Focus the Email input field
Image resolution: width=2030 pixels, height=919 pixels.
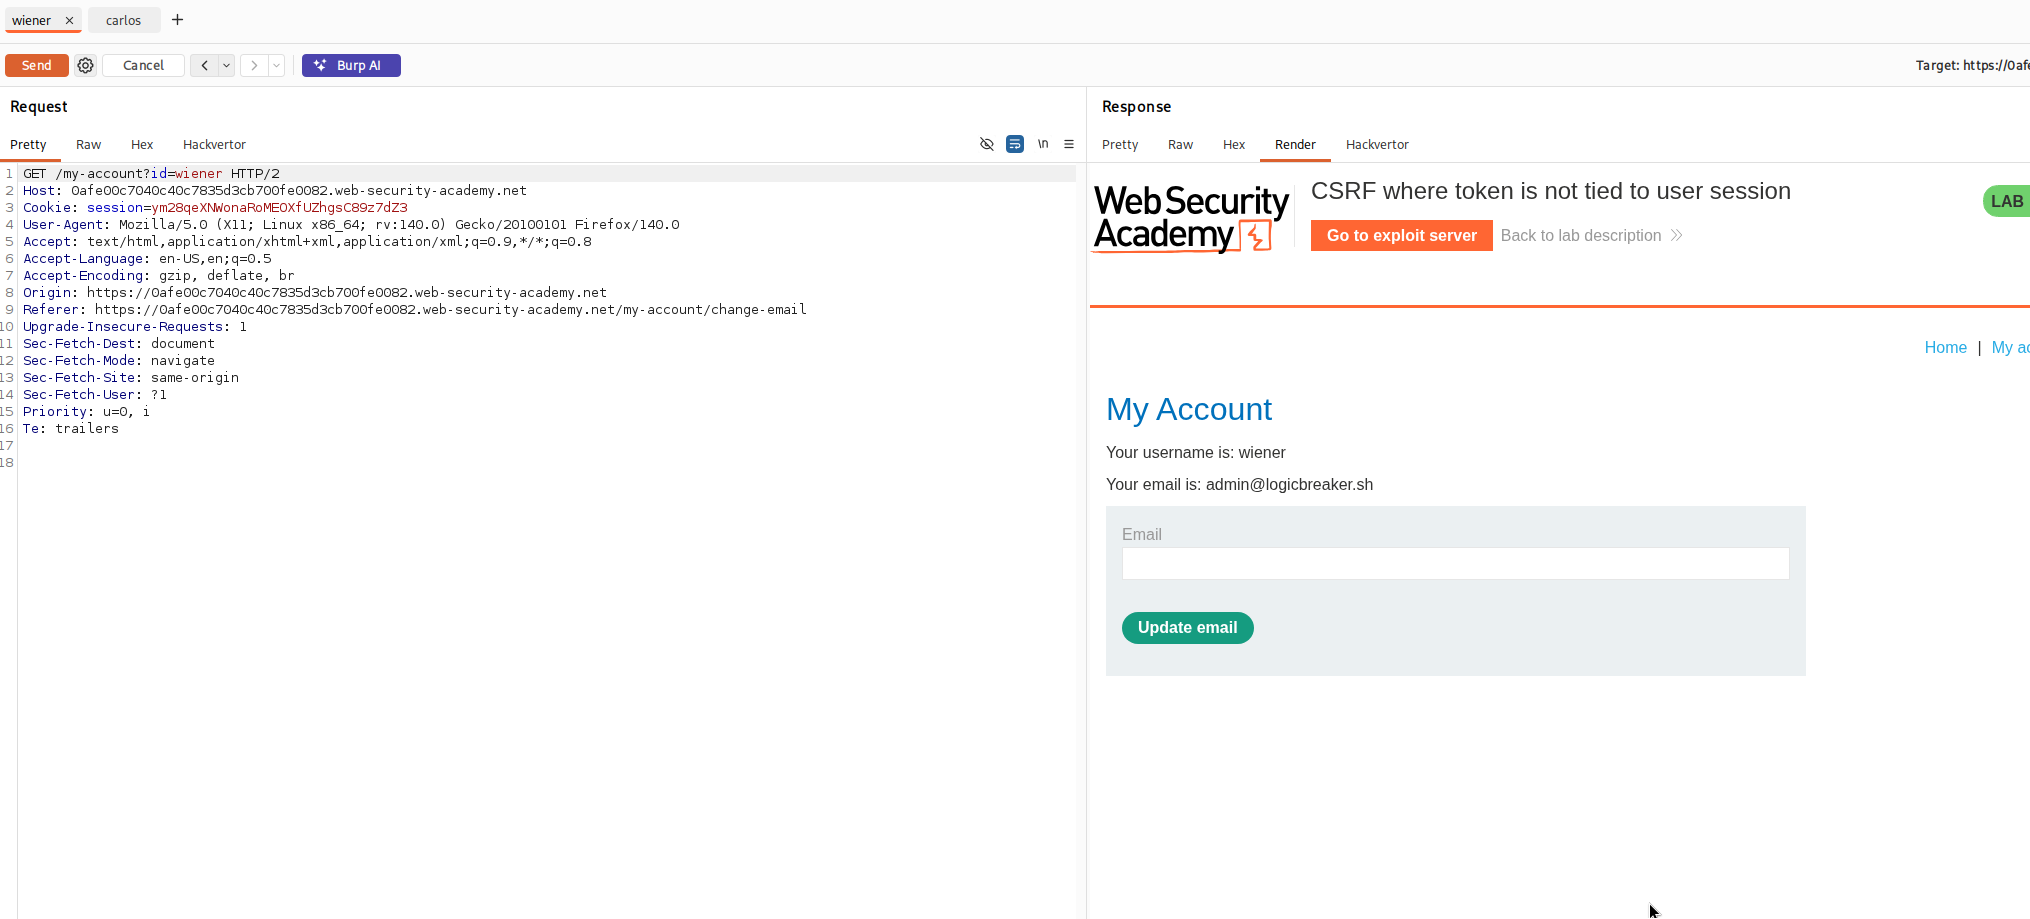(x=1455, y=564)
